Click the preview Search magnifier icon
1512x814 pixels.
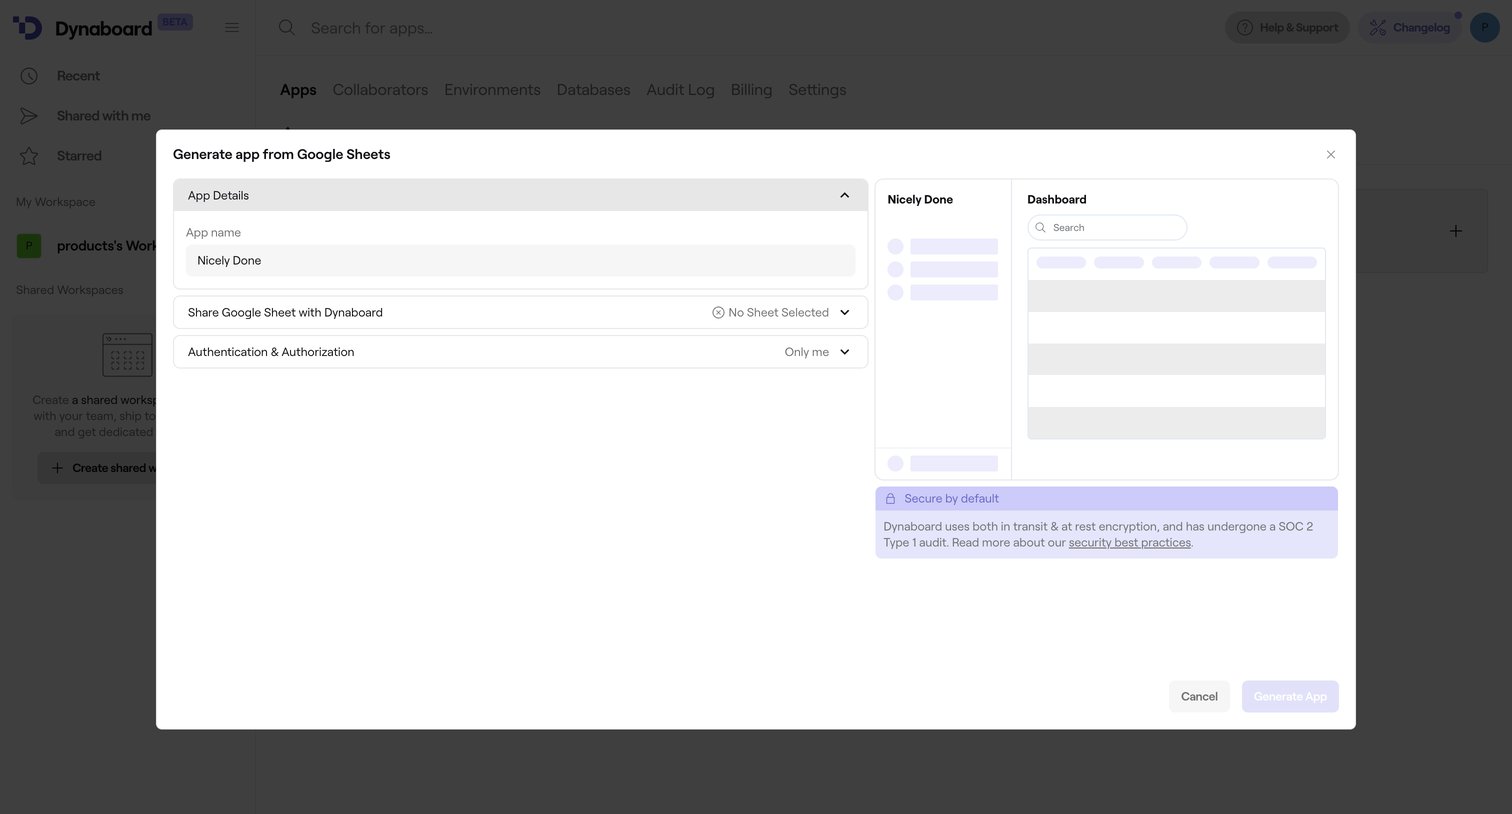1040,228
